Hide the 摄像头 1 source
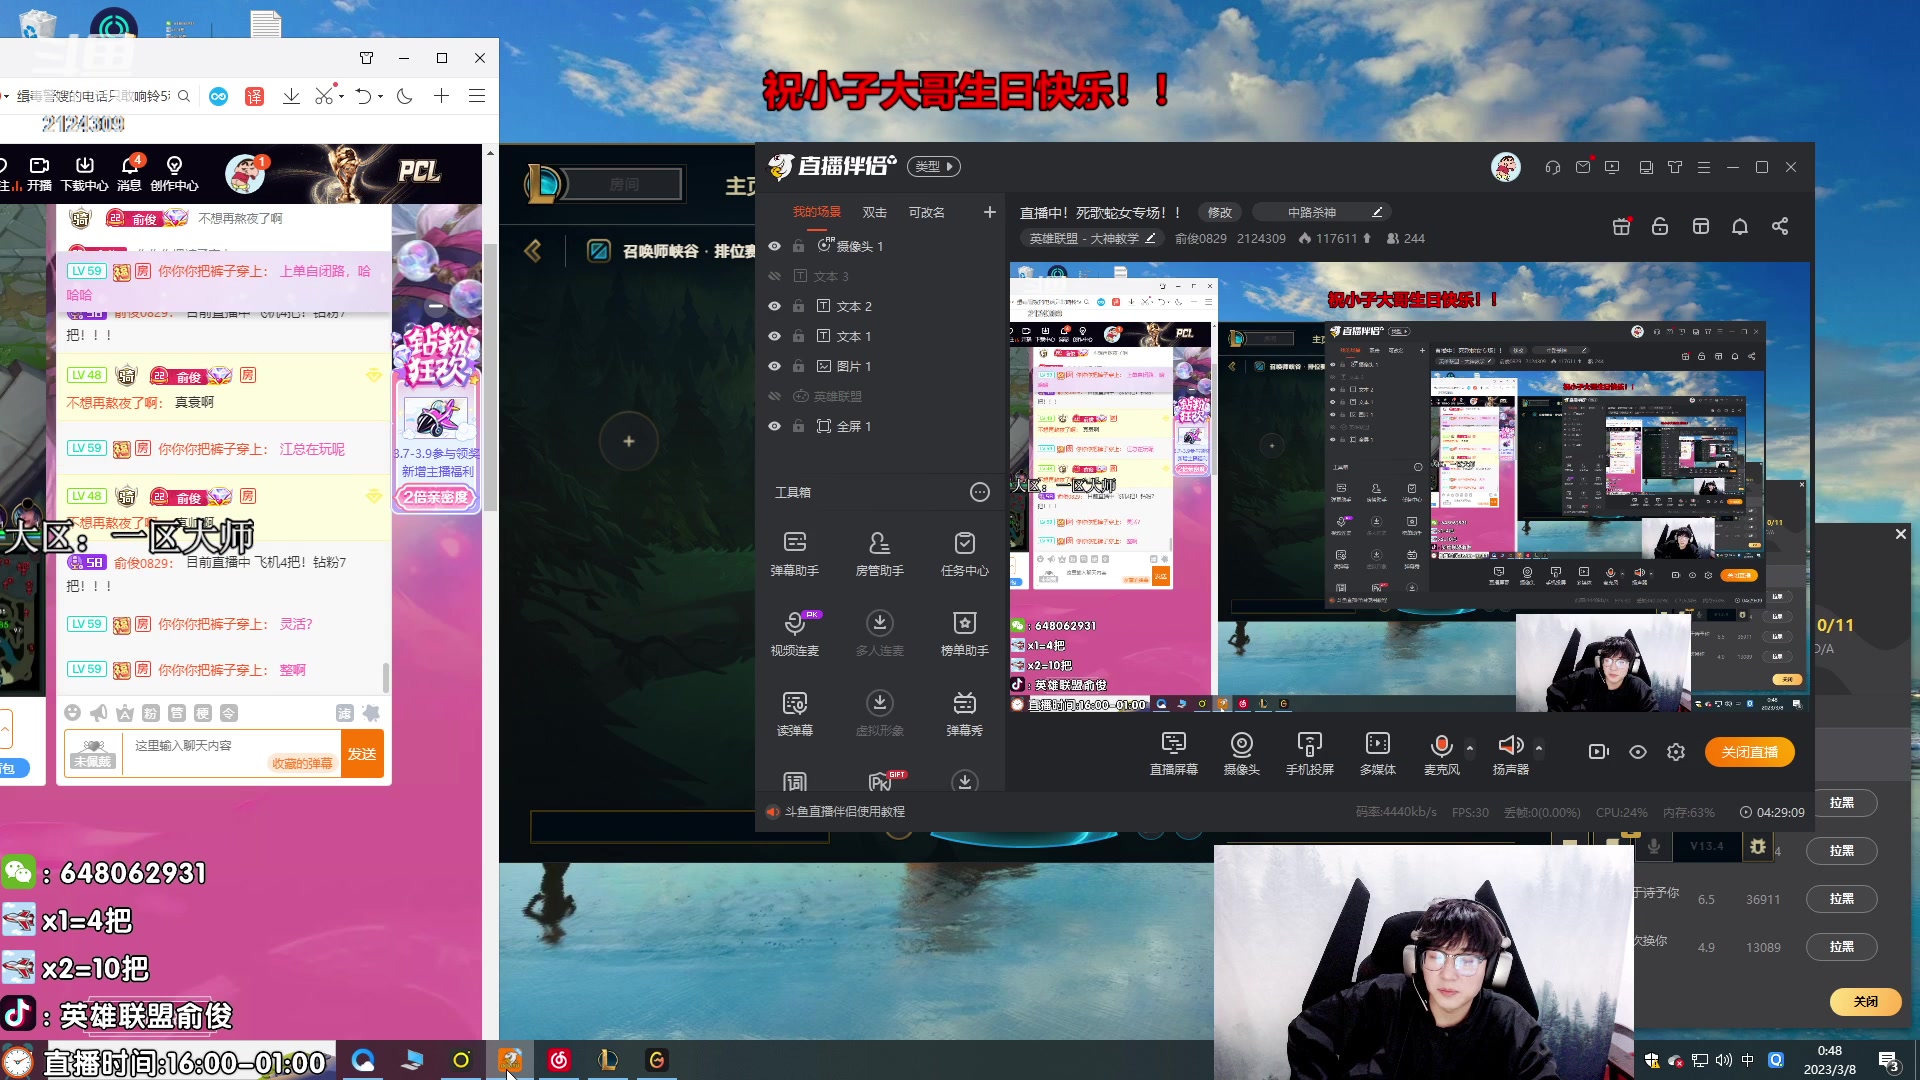Viewport: 1920px width, 1080px height. coord(774,246)
